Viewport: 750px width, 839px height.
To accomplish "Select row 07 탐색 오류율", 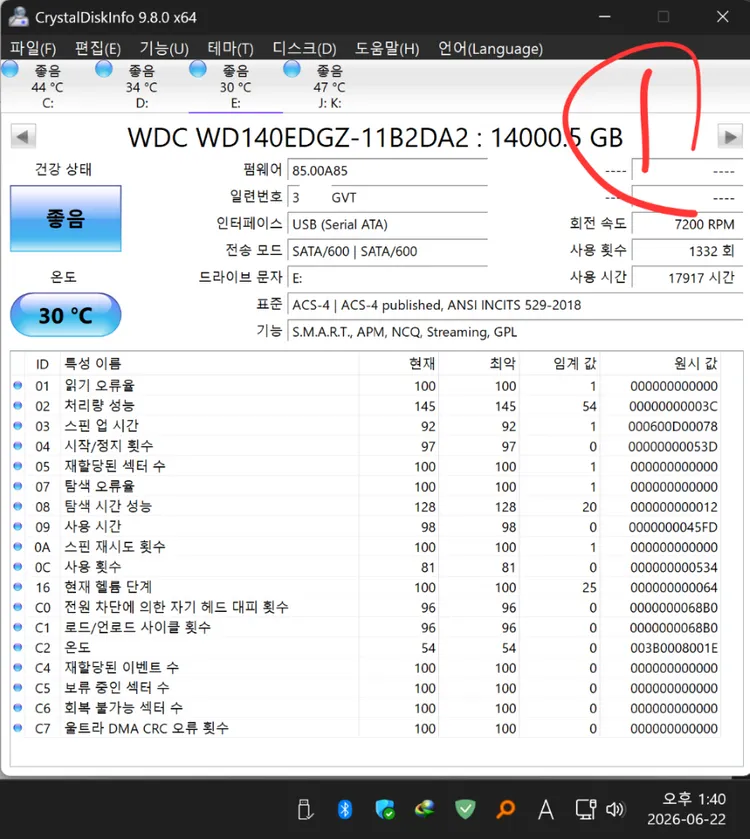I will (366, 487).
